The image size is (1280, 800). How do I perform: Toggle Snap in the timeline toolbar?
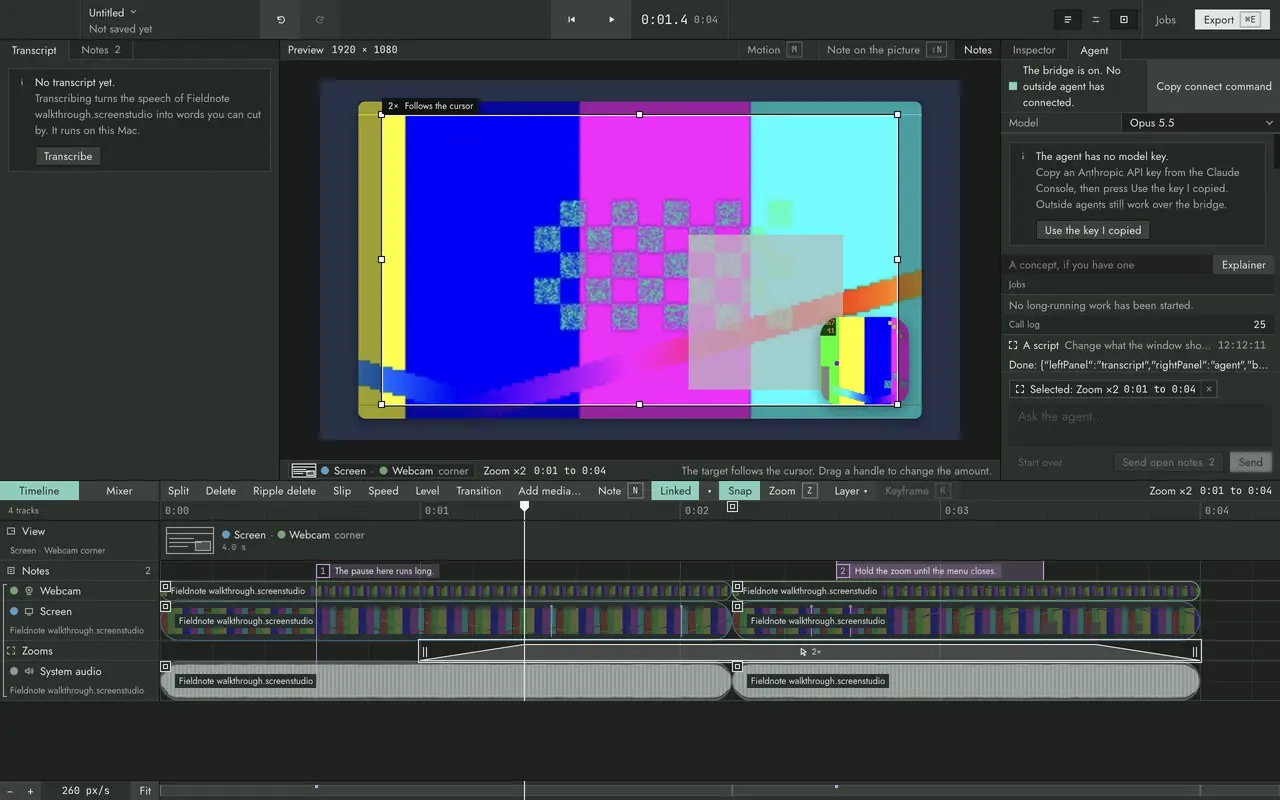point(740,491)
